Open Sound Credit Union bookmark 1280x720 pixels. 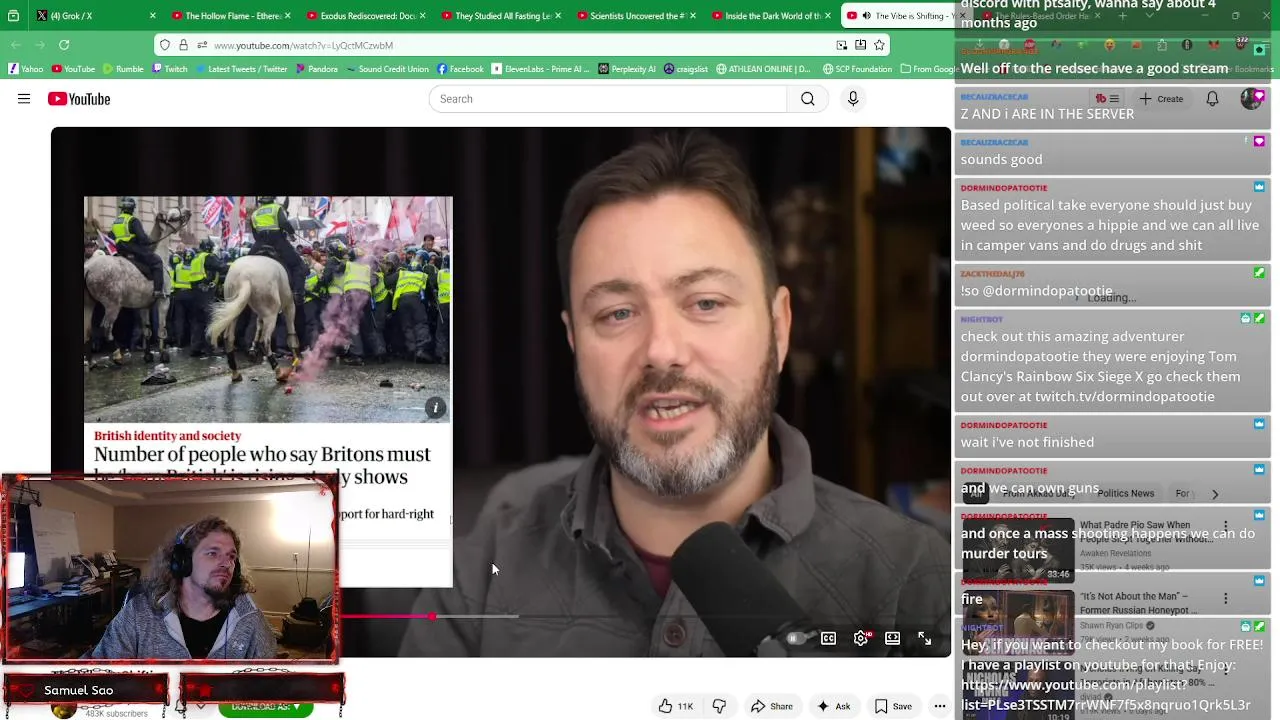pyautogui.click(x=387, y=69)
